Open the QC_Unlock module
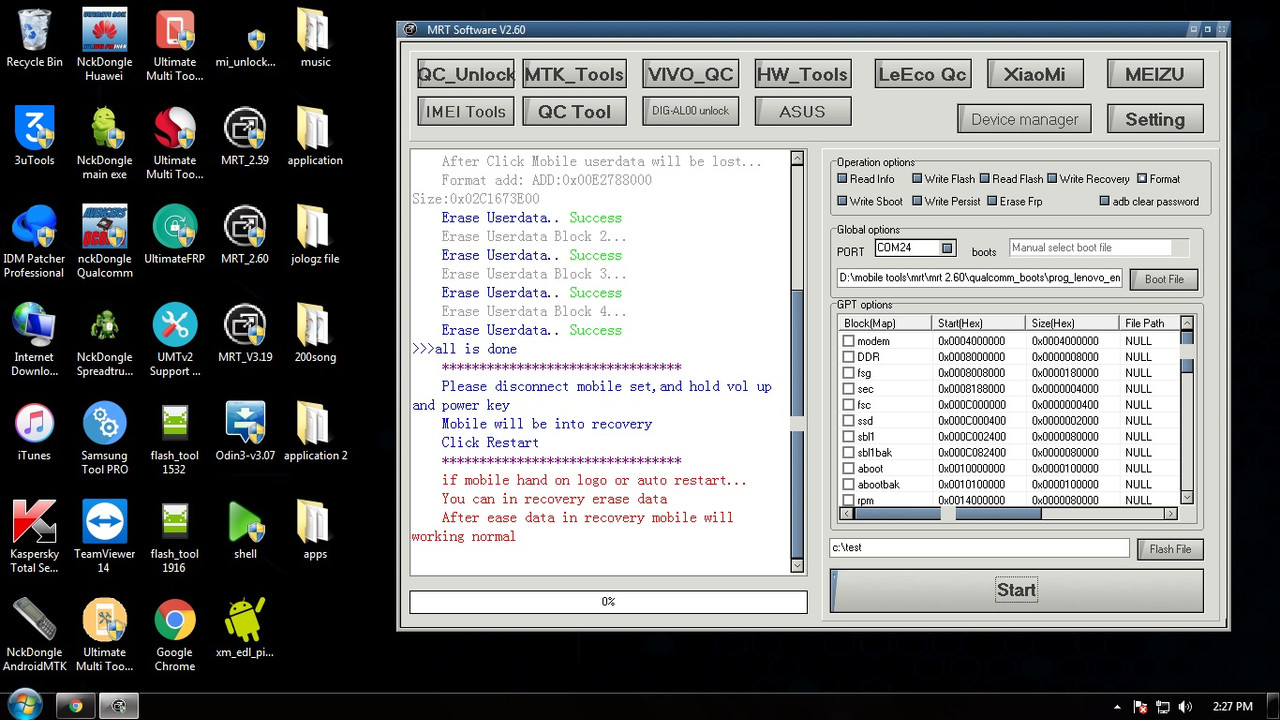This screenshot has height=720, width=1280. point(466,74)
